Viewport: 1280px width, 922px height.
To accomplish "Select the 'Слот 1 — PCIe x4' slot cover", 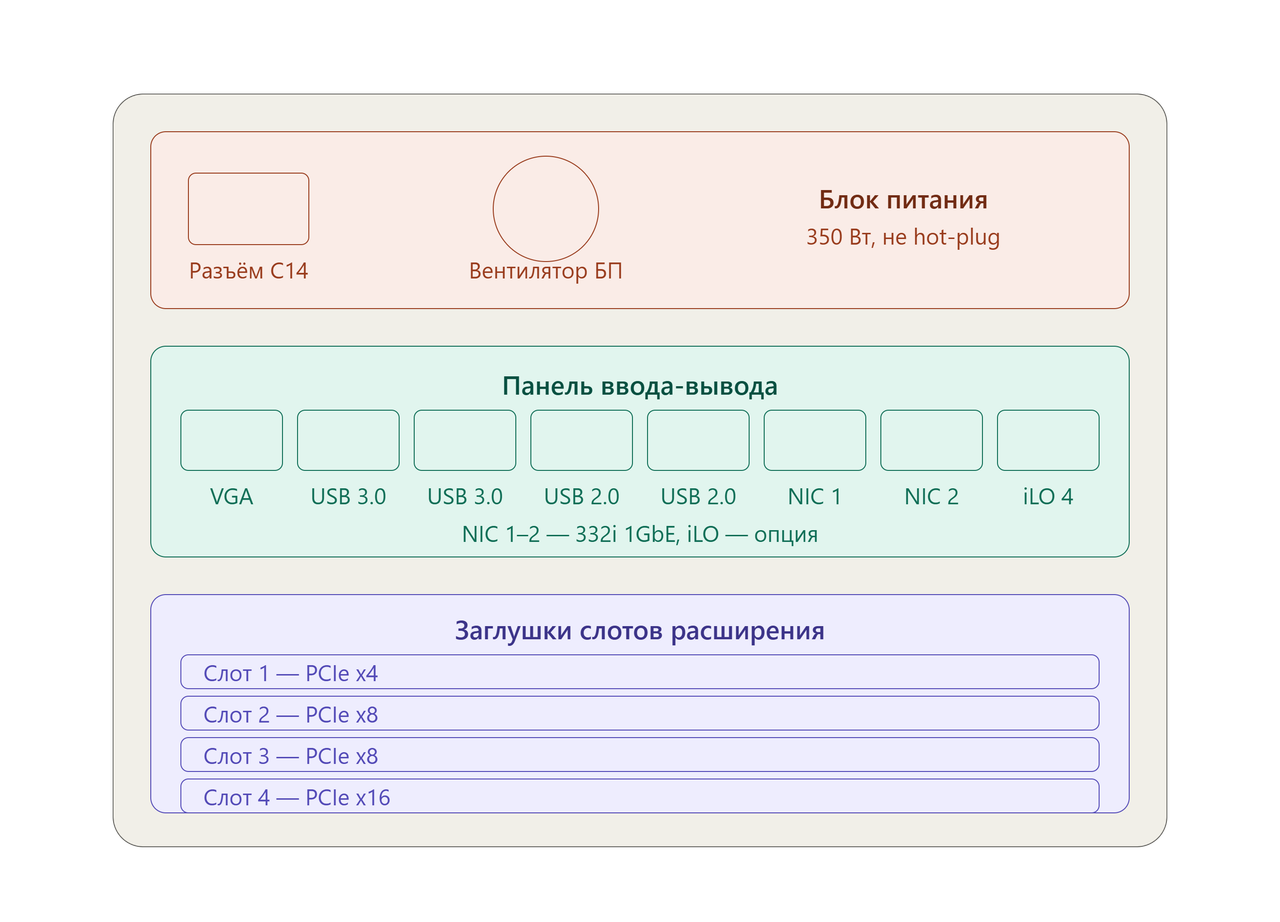I will [640, 672].
